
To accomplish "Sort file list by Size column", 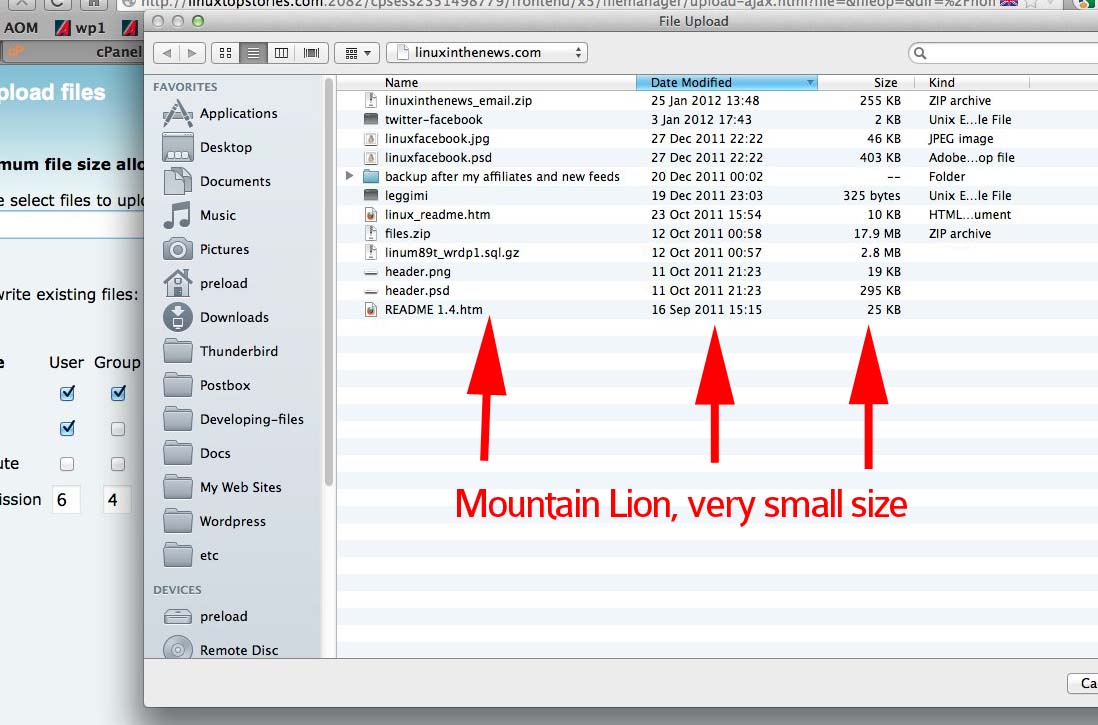I will 866,83.
